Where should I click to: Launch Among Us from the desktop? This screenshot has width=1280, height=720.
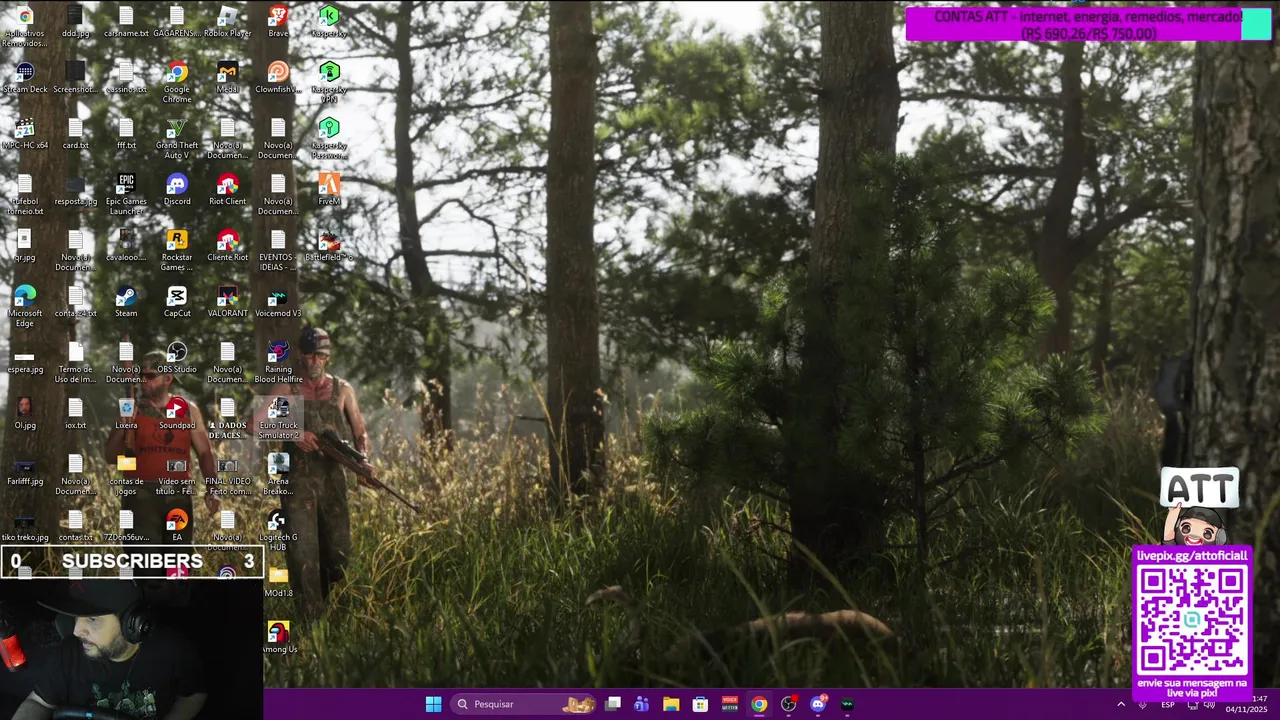pos(279,638)
